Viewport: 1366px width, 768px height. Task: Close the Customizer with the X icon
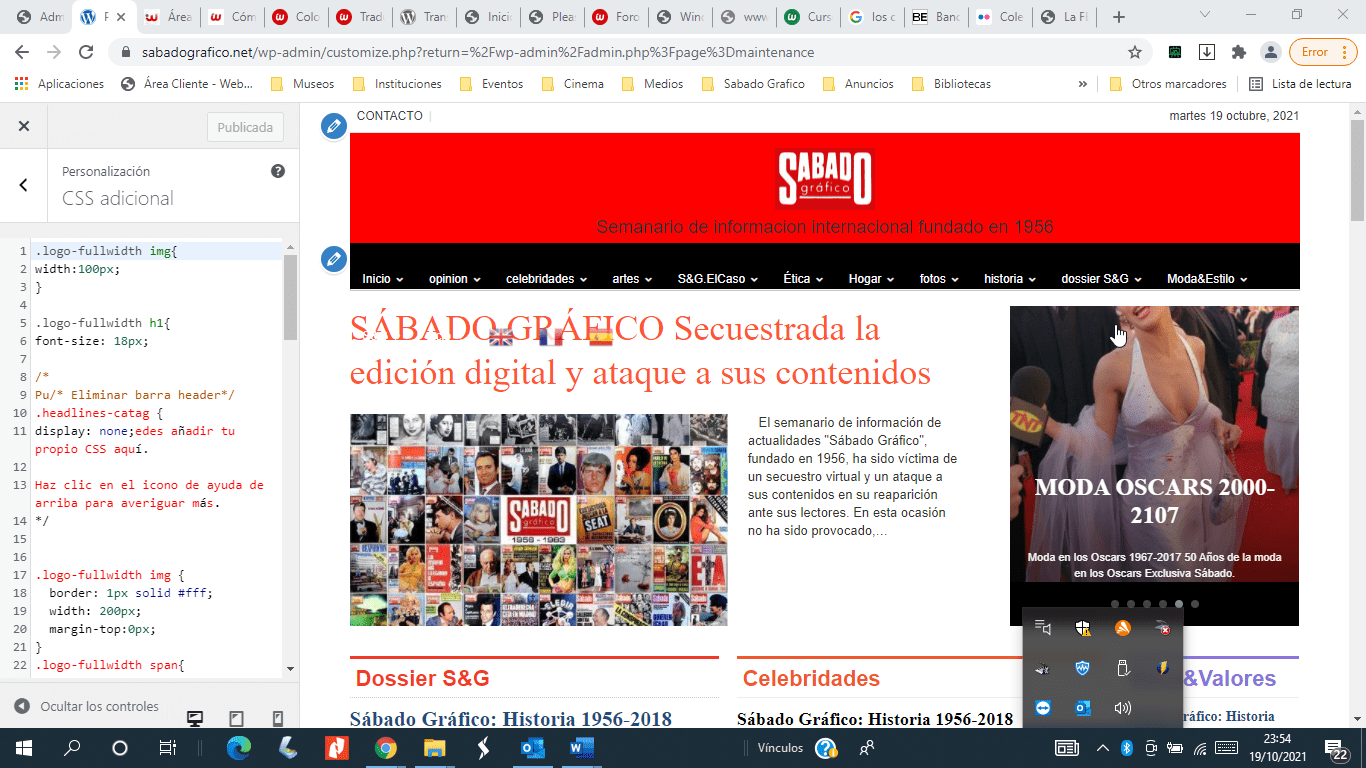coord(24,127)
